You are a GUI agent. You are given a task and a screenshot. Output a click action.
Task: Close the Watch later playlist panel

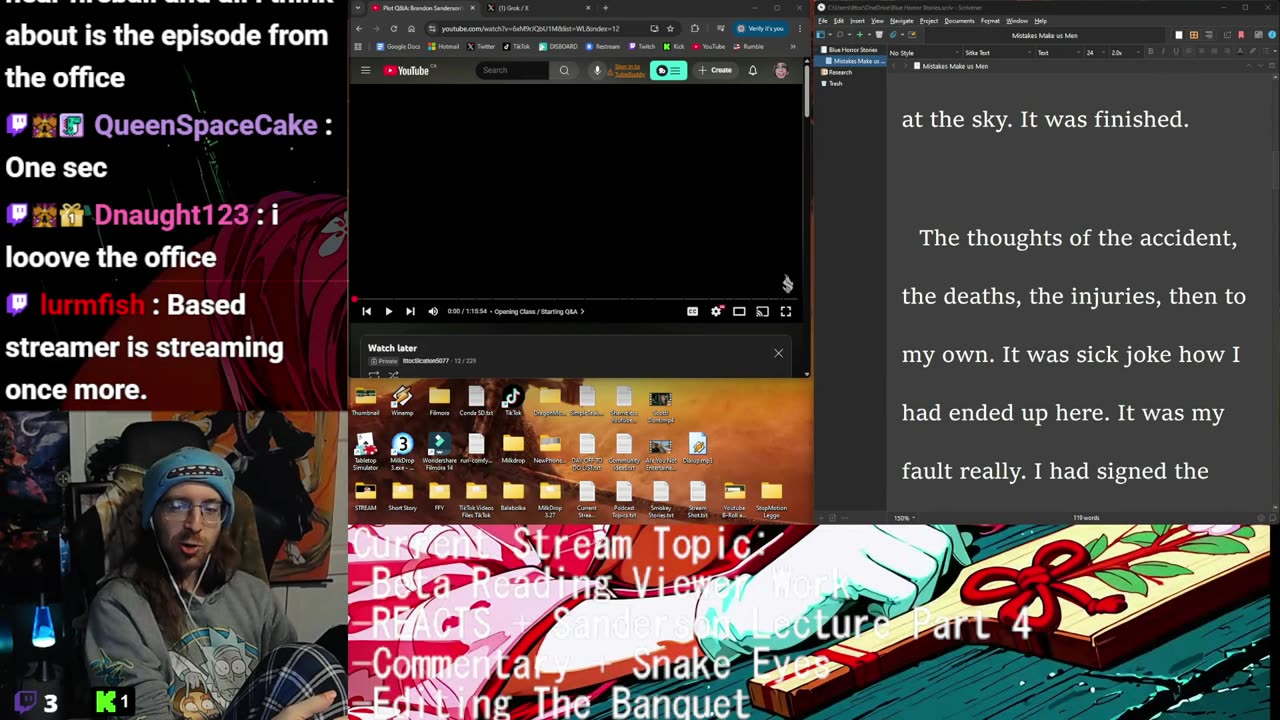coord(778,353)
